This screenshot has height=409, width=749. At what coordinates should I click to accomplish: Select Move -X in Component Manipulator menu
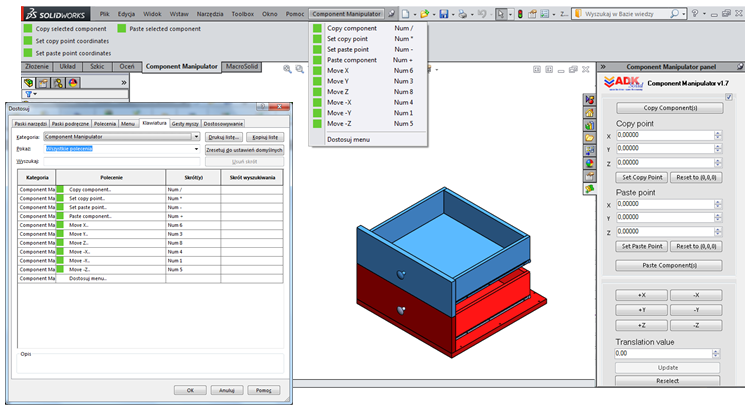pyautogui.click(x=368, y=102)
